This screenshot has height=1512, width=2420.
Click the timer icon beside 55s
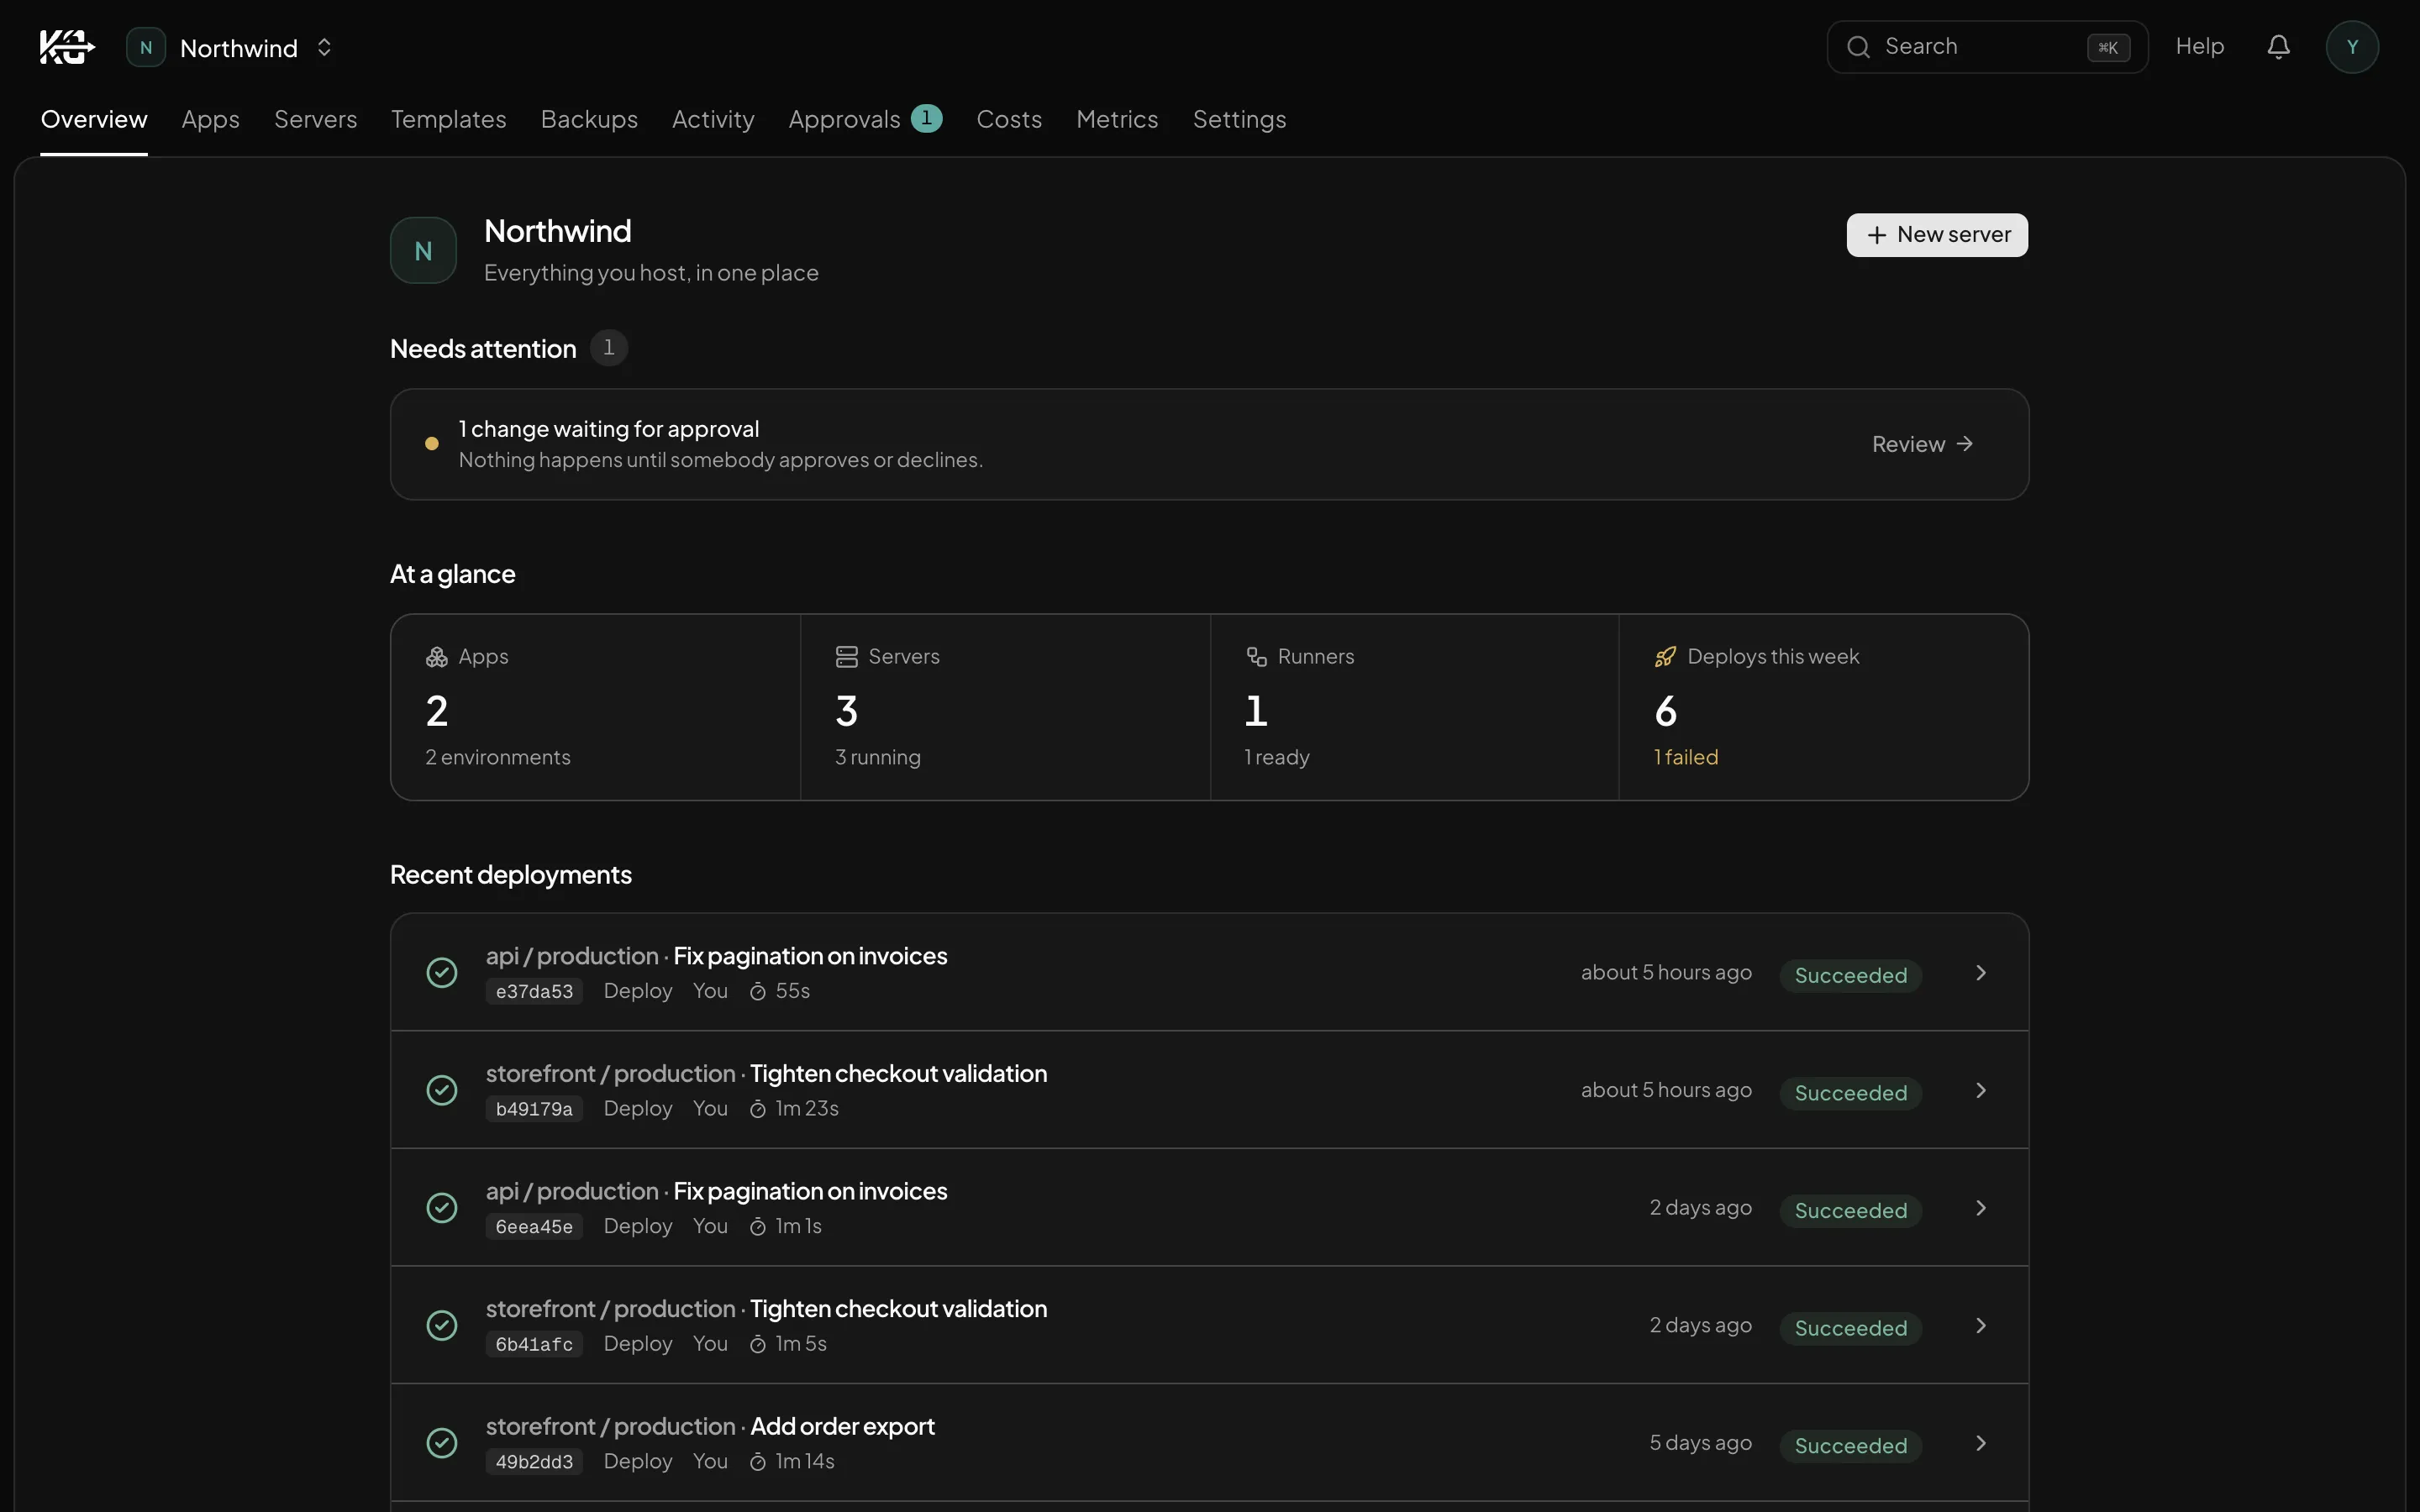758,991
